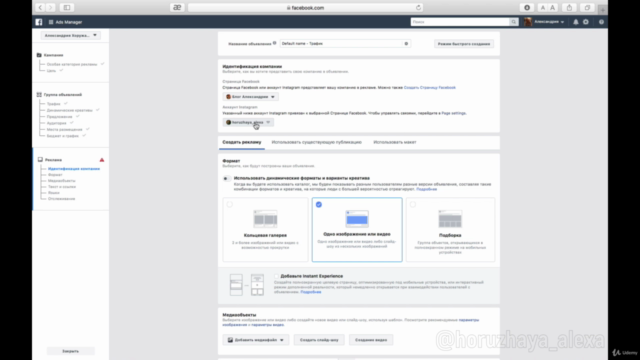Viewport: 640px width, 360px height.
Task: Click the smaller A text size button
Action: point(542,7)
